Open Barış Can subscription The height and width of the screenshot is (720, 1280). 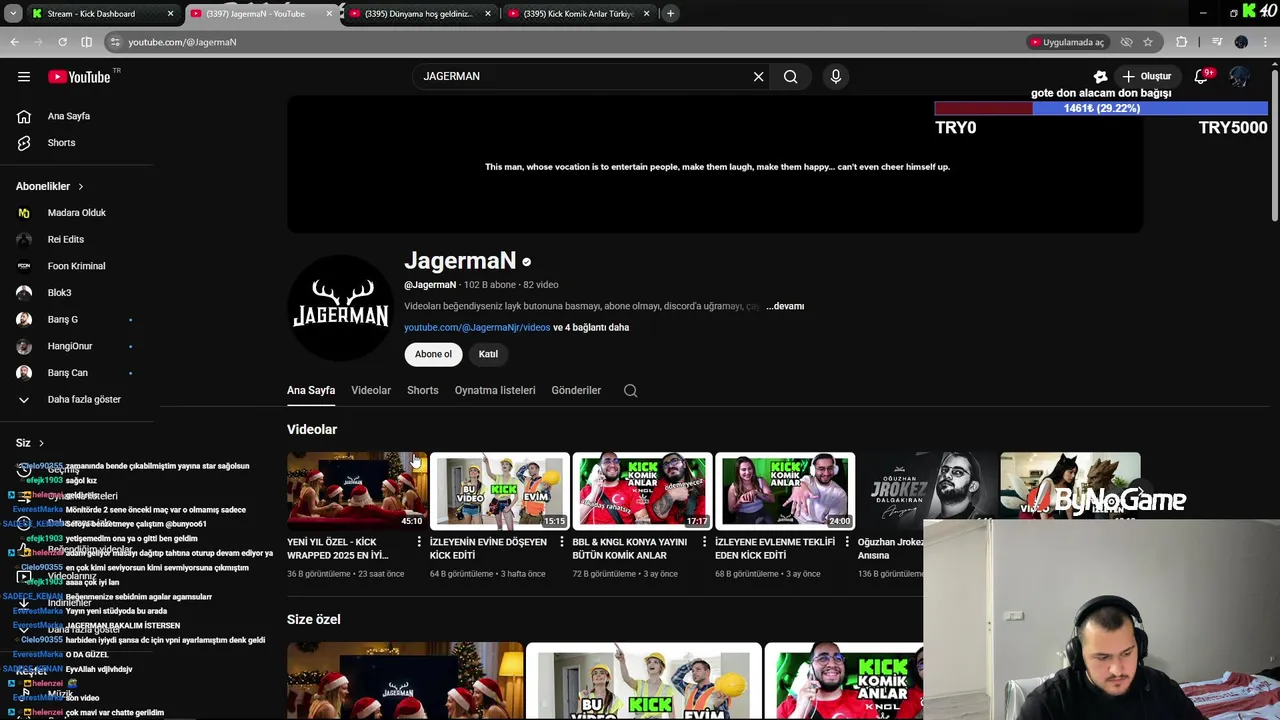pos(70,373)
